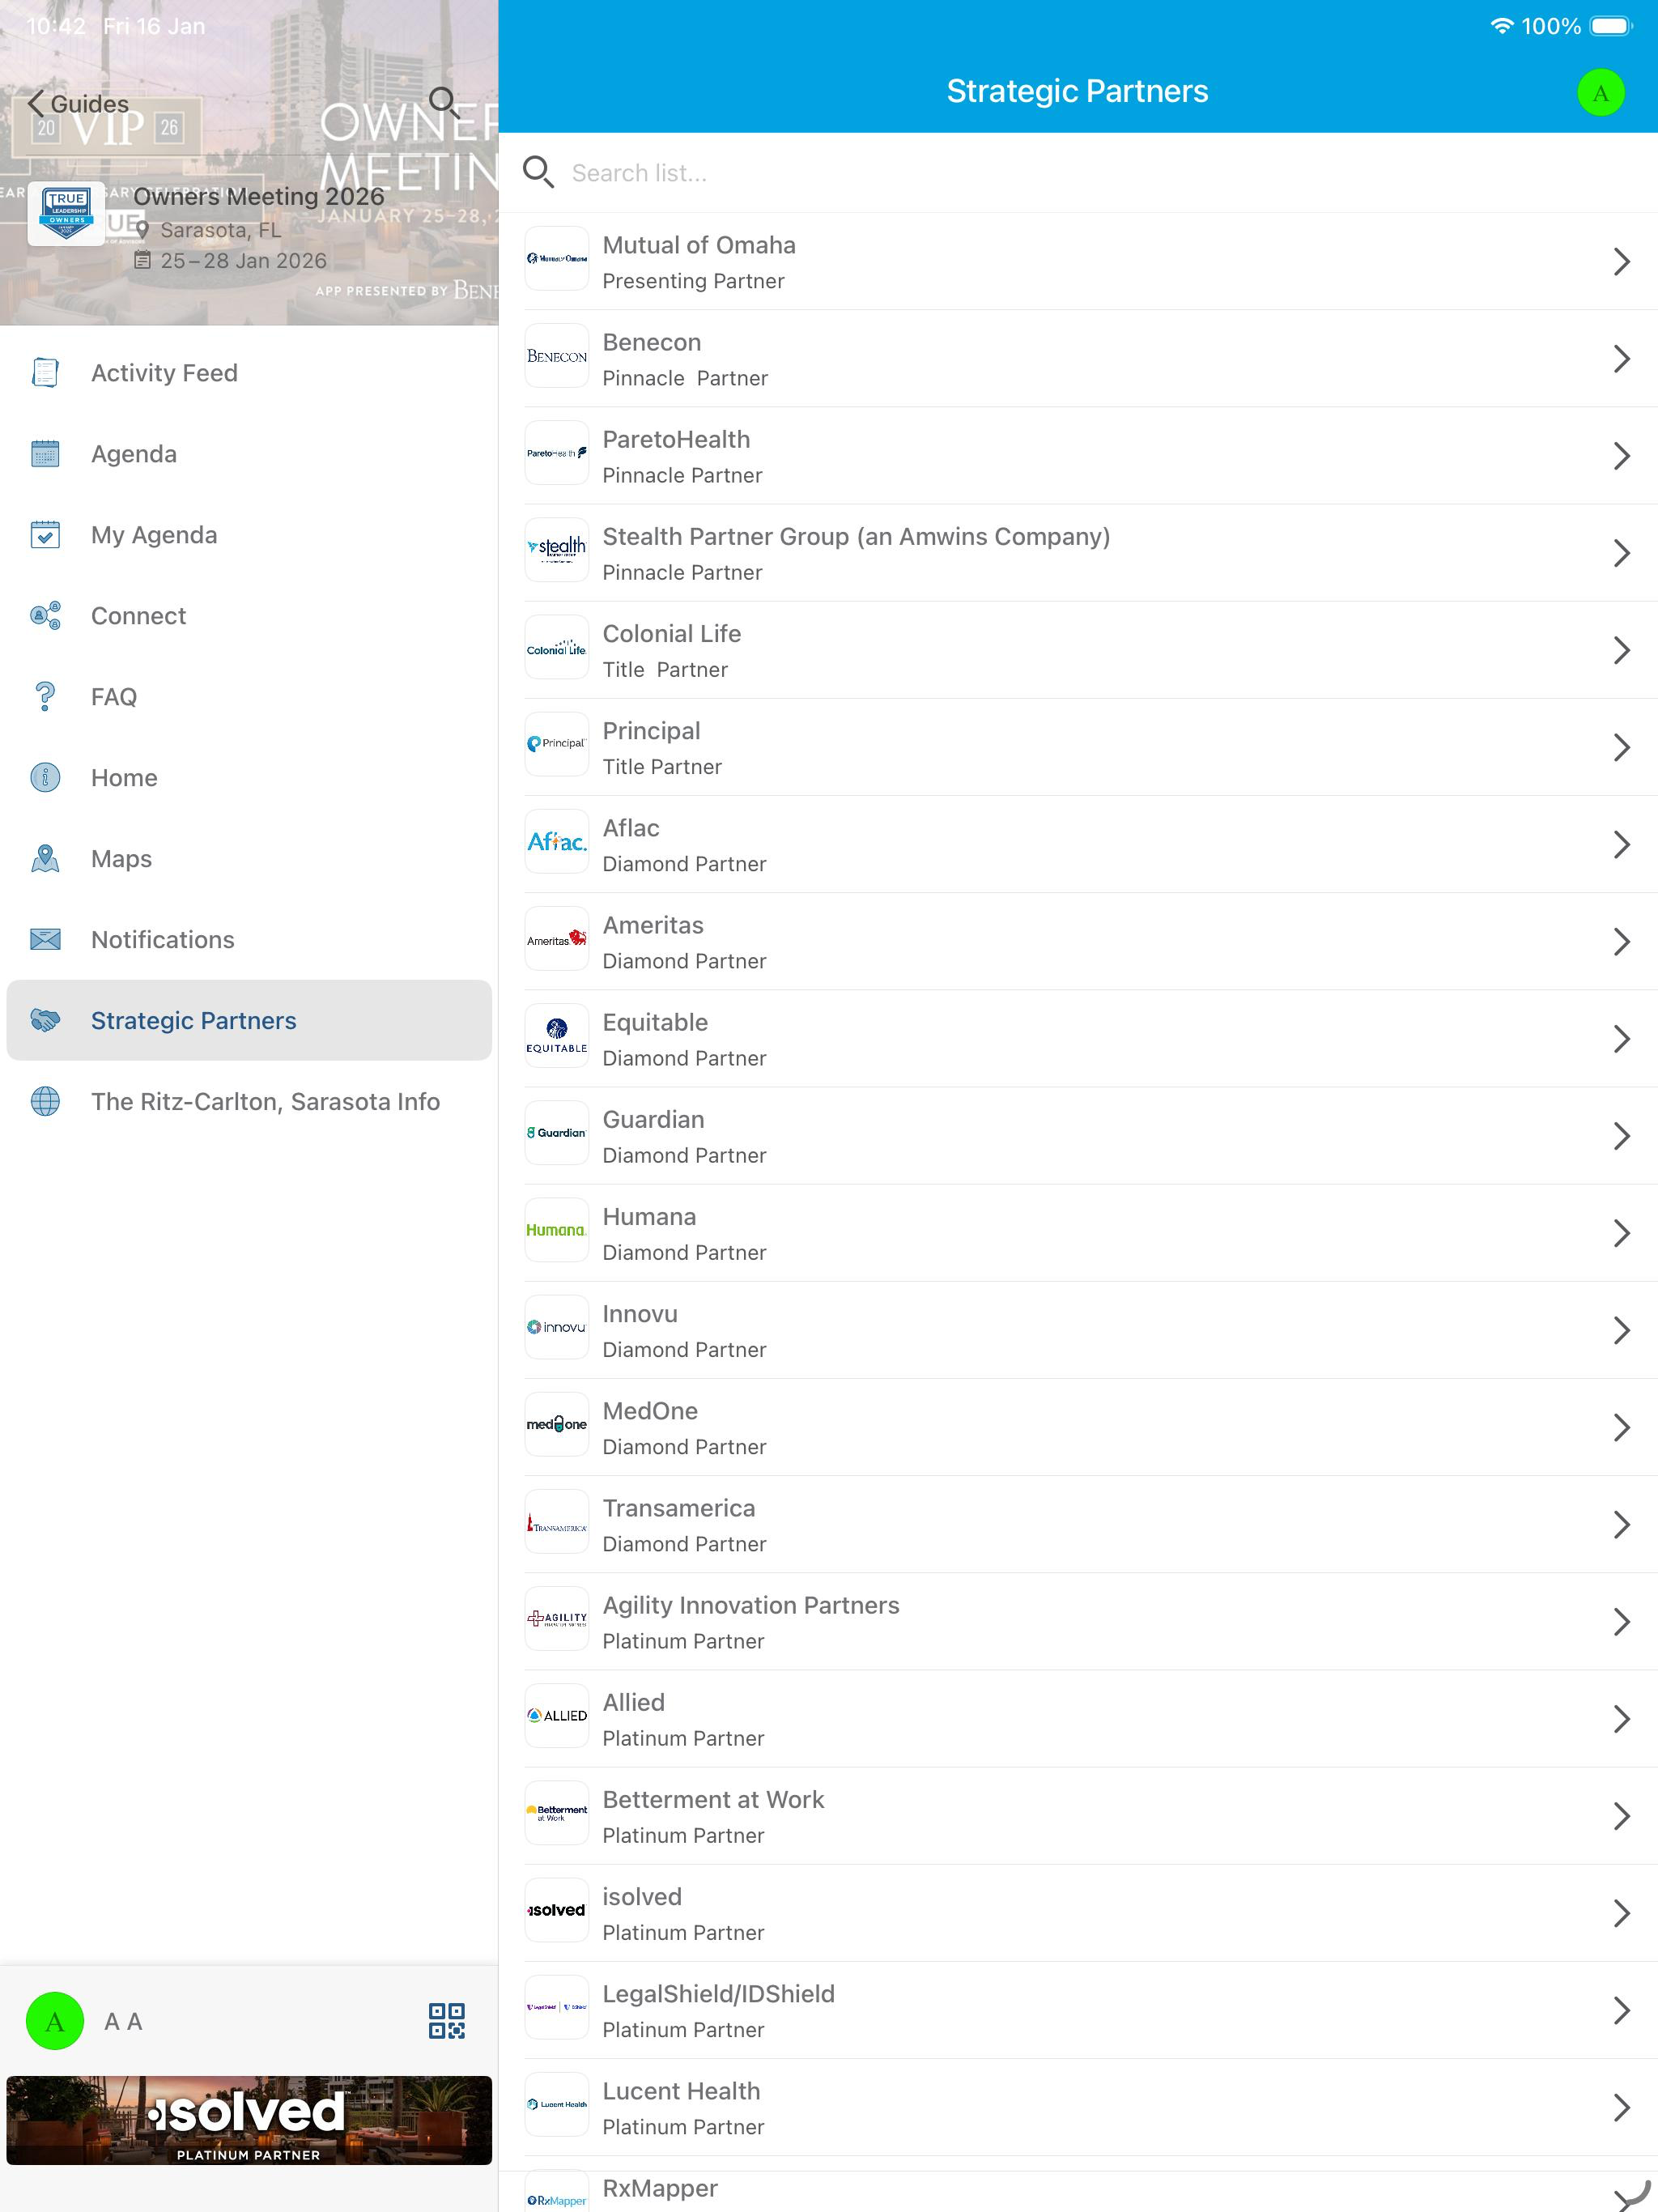This screenshot has width=1658, height=2212.
Task: Expand Benecon row chevron
Action: [x=1622, y=359]
